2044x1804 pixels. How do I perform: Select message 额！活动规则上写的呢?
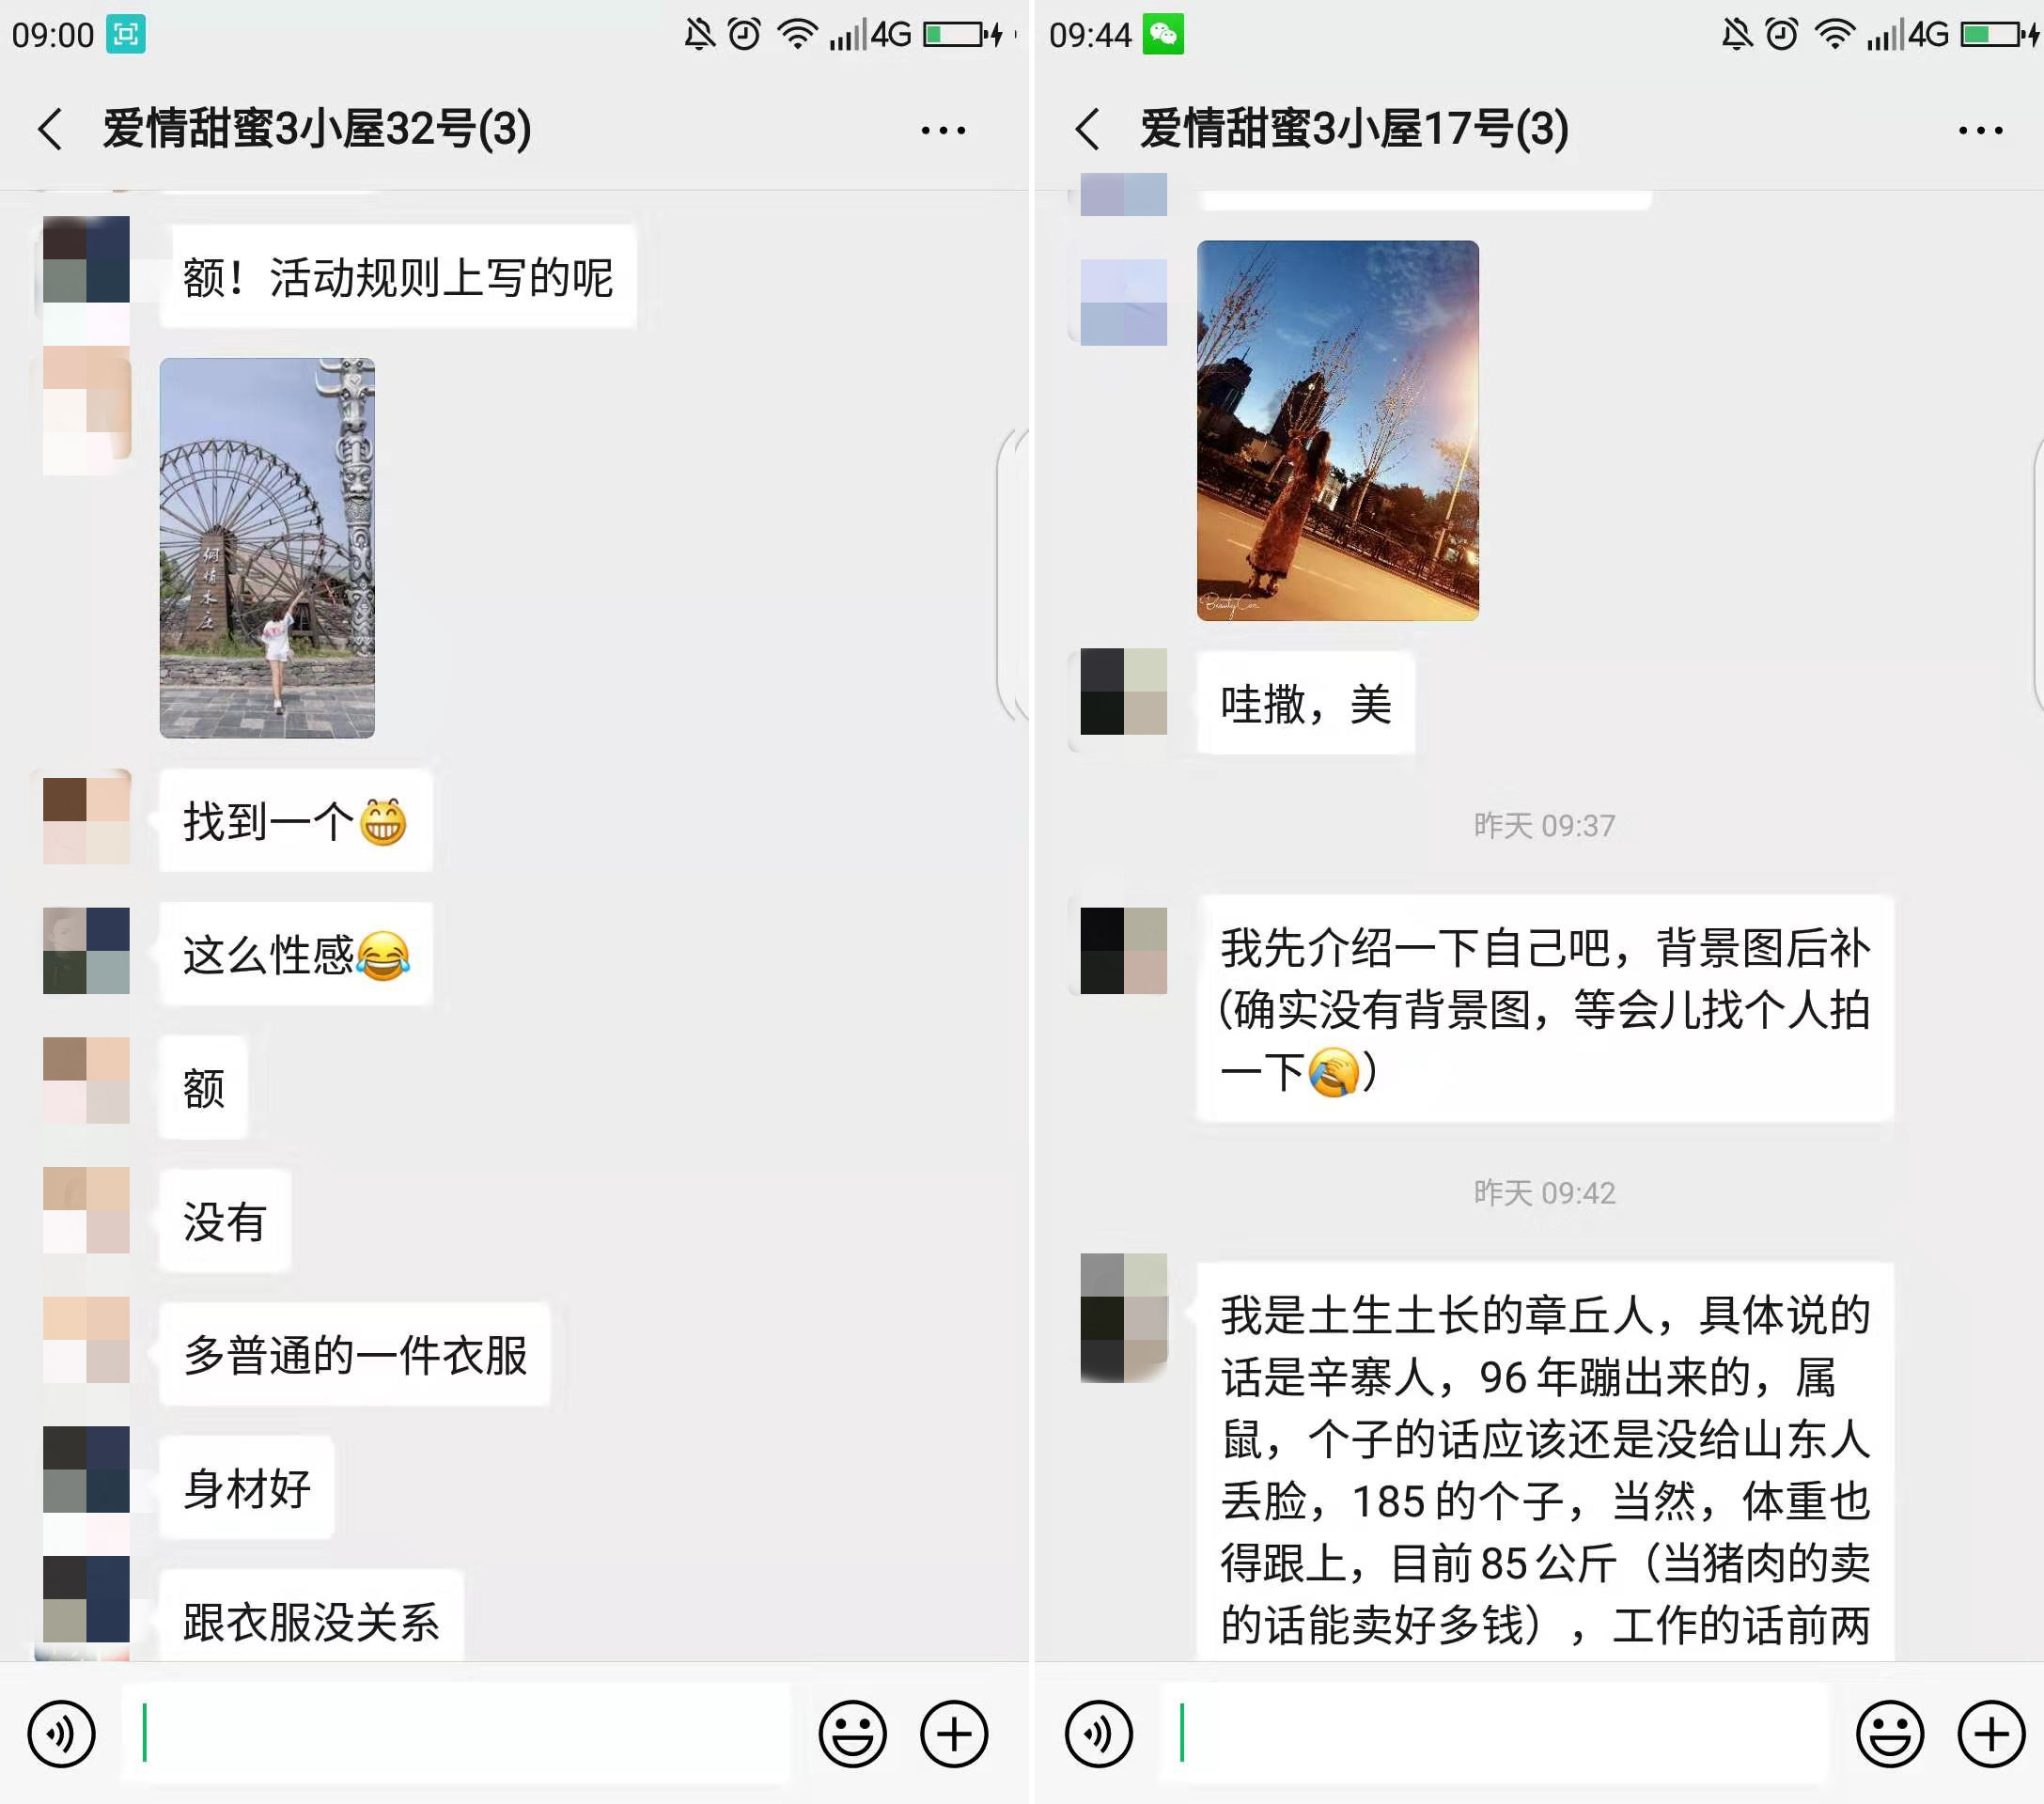pos(398,277)
